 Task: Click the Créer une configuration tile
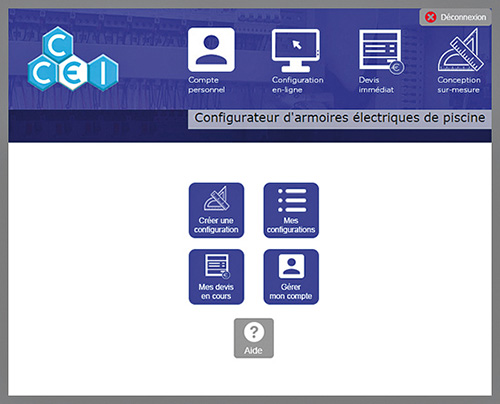tap(216, 210)
